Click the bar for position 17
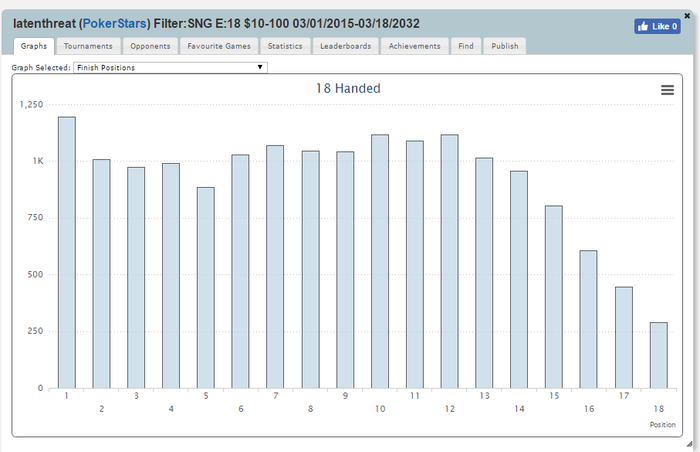 click(x=624, y=338)
